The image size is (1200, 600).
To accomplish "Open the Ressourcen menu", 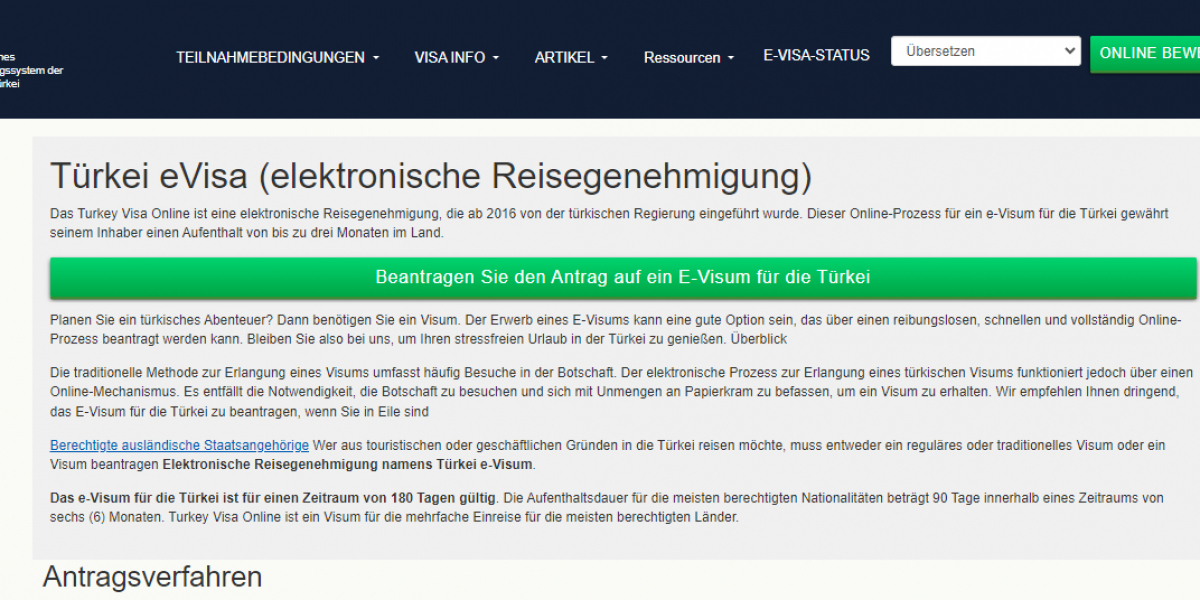I will click(x=682, y=58).
